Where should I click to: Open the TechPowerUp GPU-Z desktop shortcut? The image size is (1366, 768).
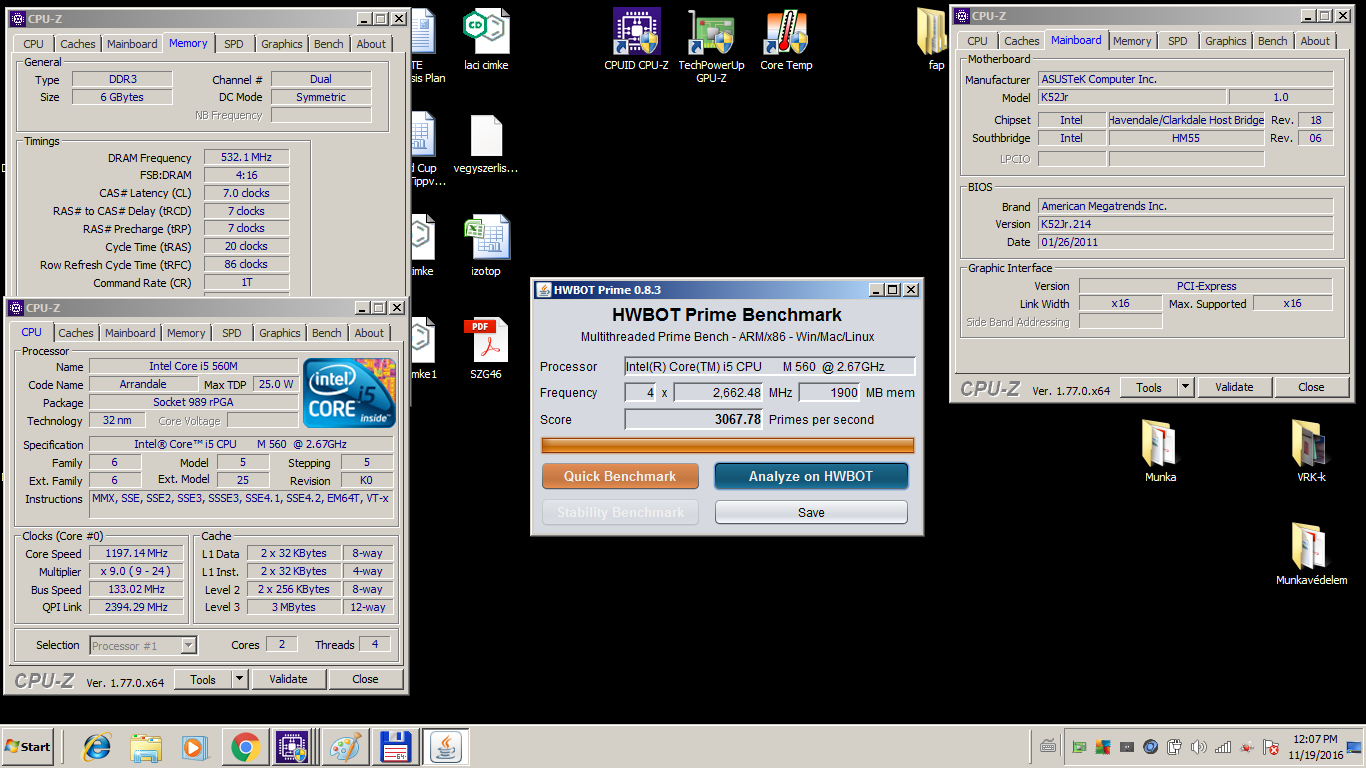click(711, 46)
